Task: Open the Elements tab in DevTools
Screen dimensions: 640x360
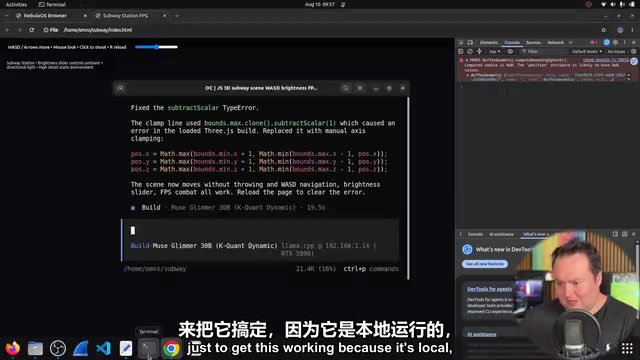Action: 489,42
